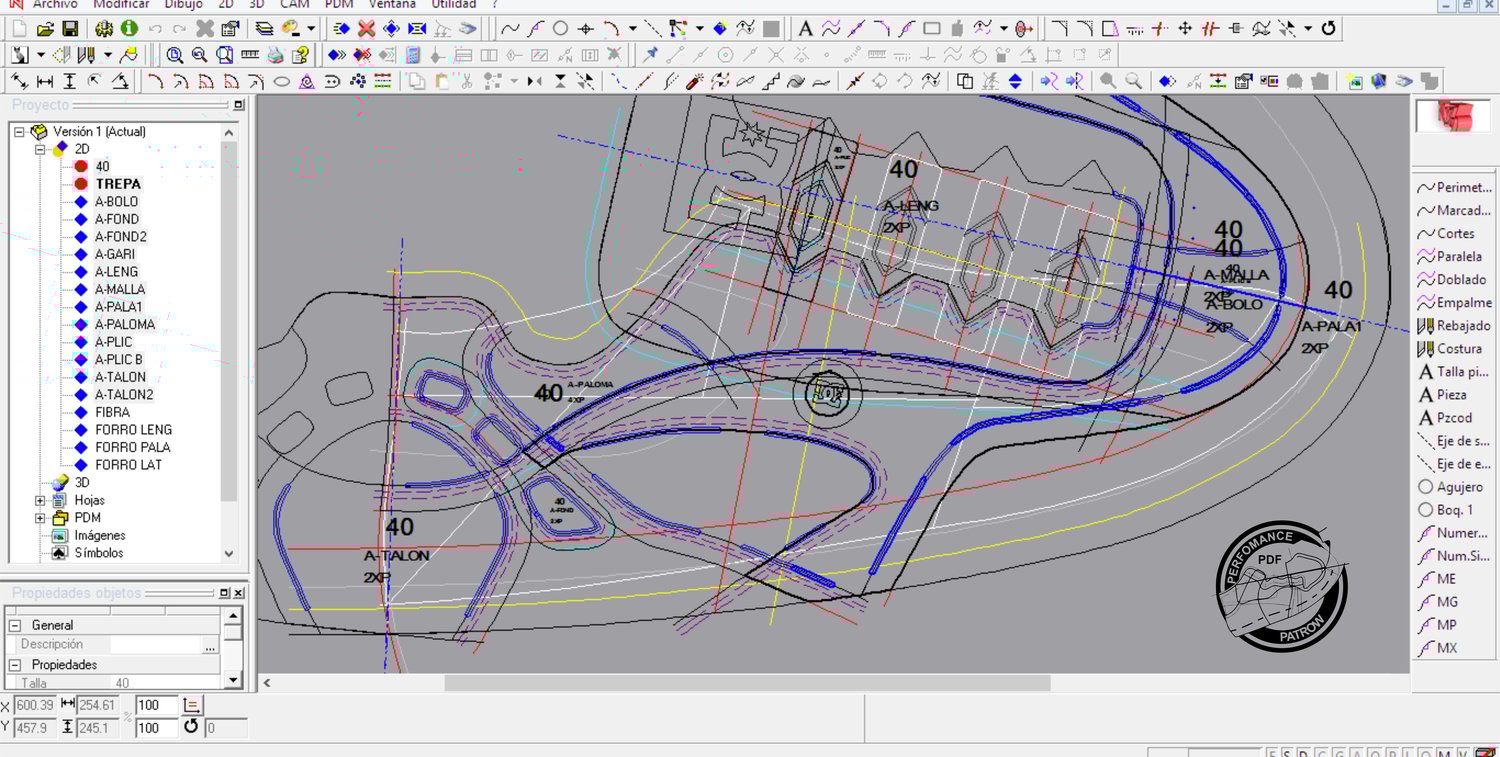Click the Descripción ellipsis button

pyautogui.click(x=210, y=646)
